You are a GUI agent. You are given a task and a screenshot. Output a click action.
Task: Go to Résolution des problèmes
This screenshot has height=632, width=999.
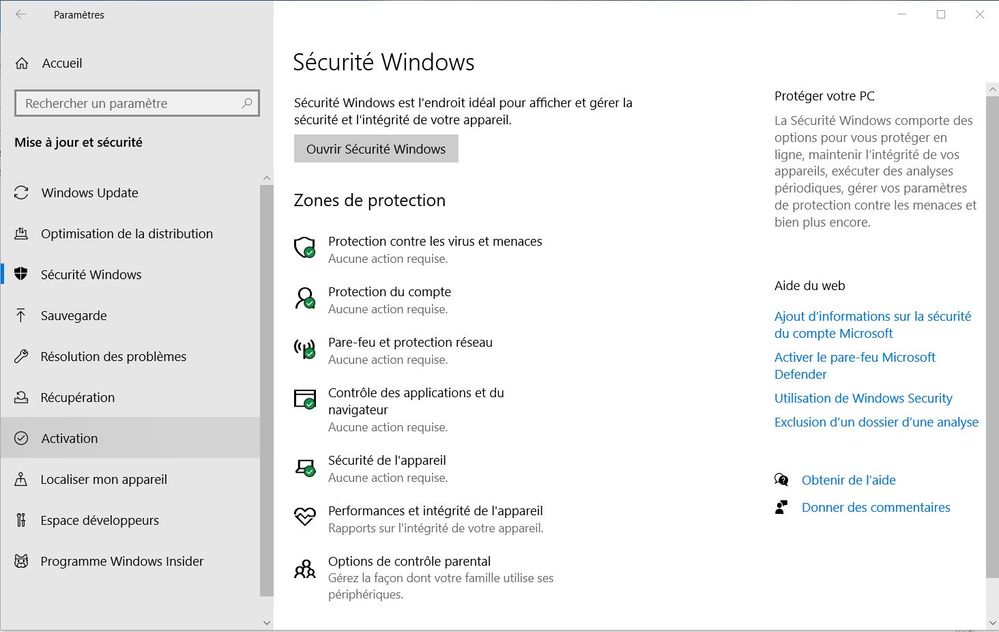113,356
